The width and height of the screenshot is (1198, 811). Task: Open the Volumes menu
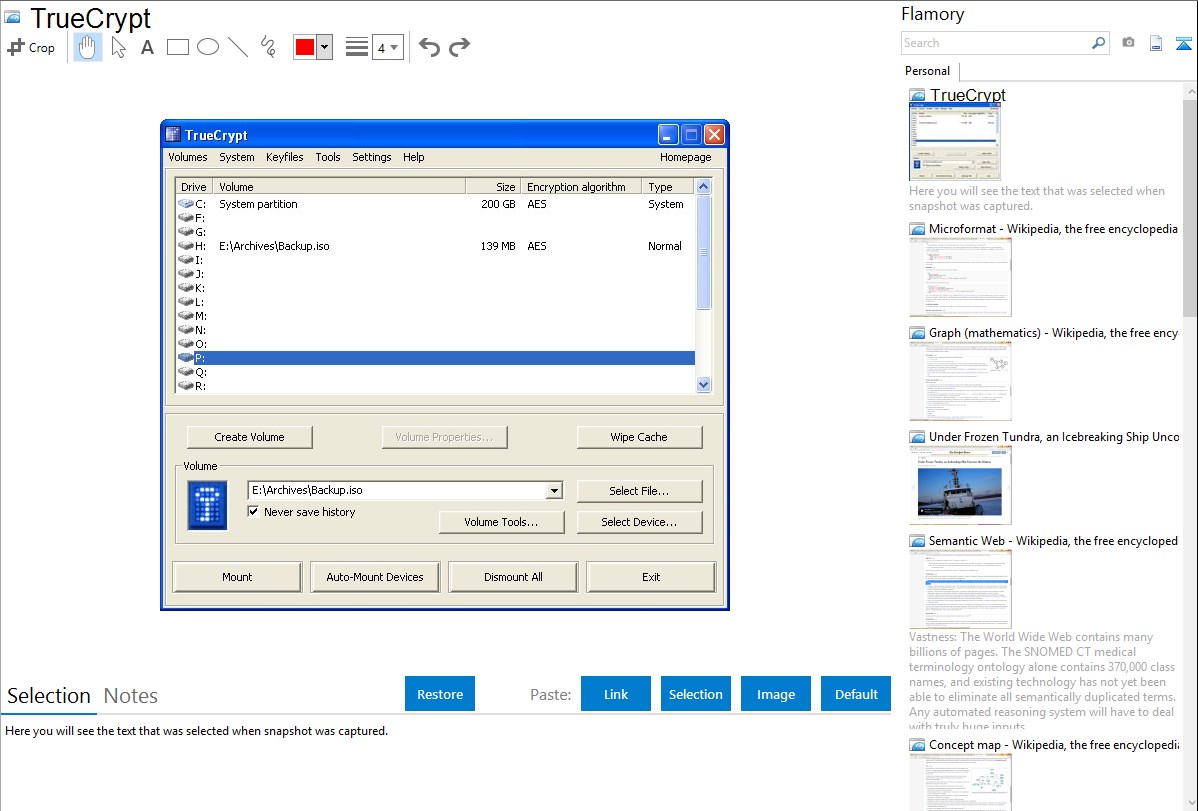click(x=188, y=157)
